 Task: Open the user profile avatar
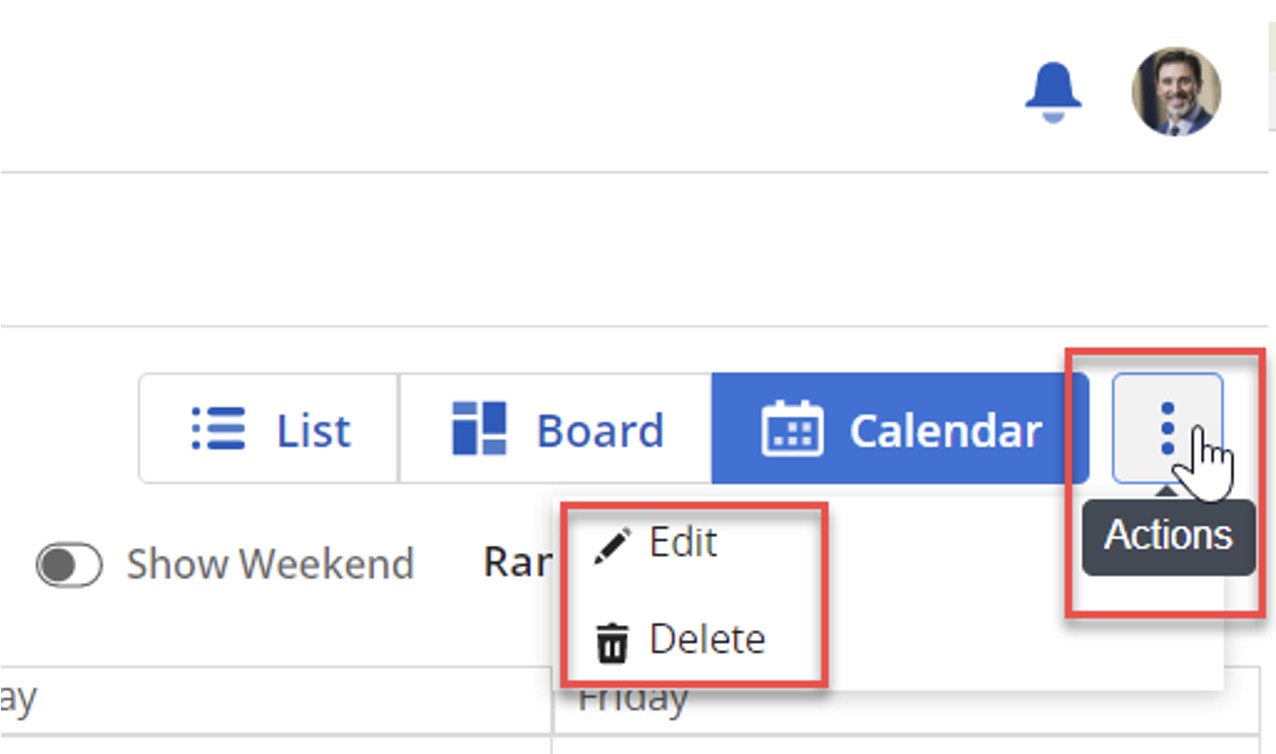point(1176,91)
